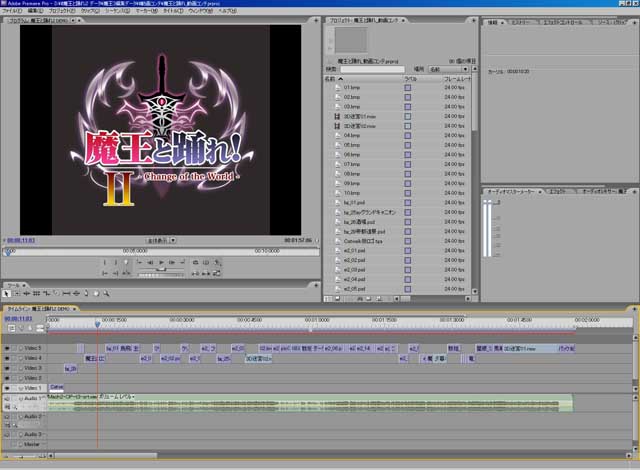The image size is (640, 470).
Task: Click the Project panel search field
Action: click(372, 69)
